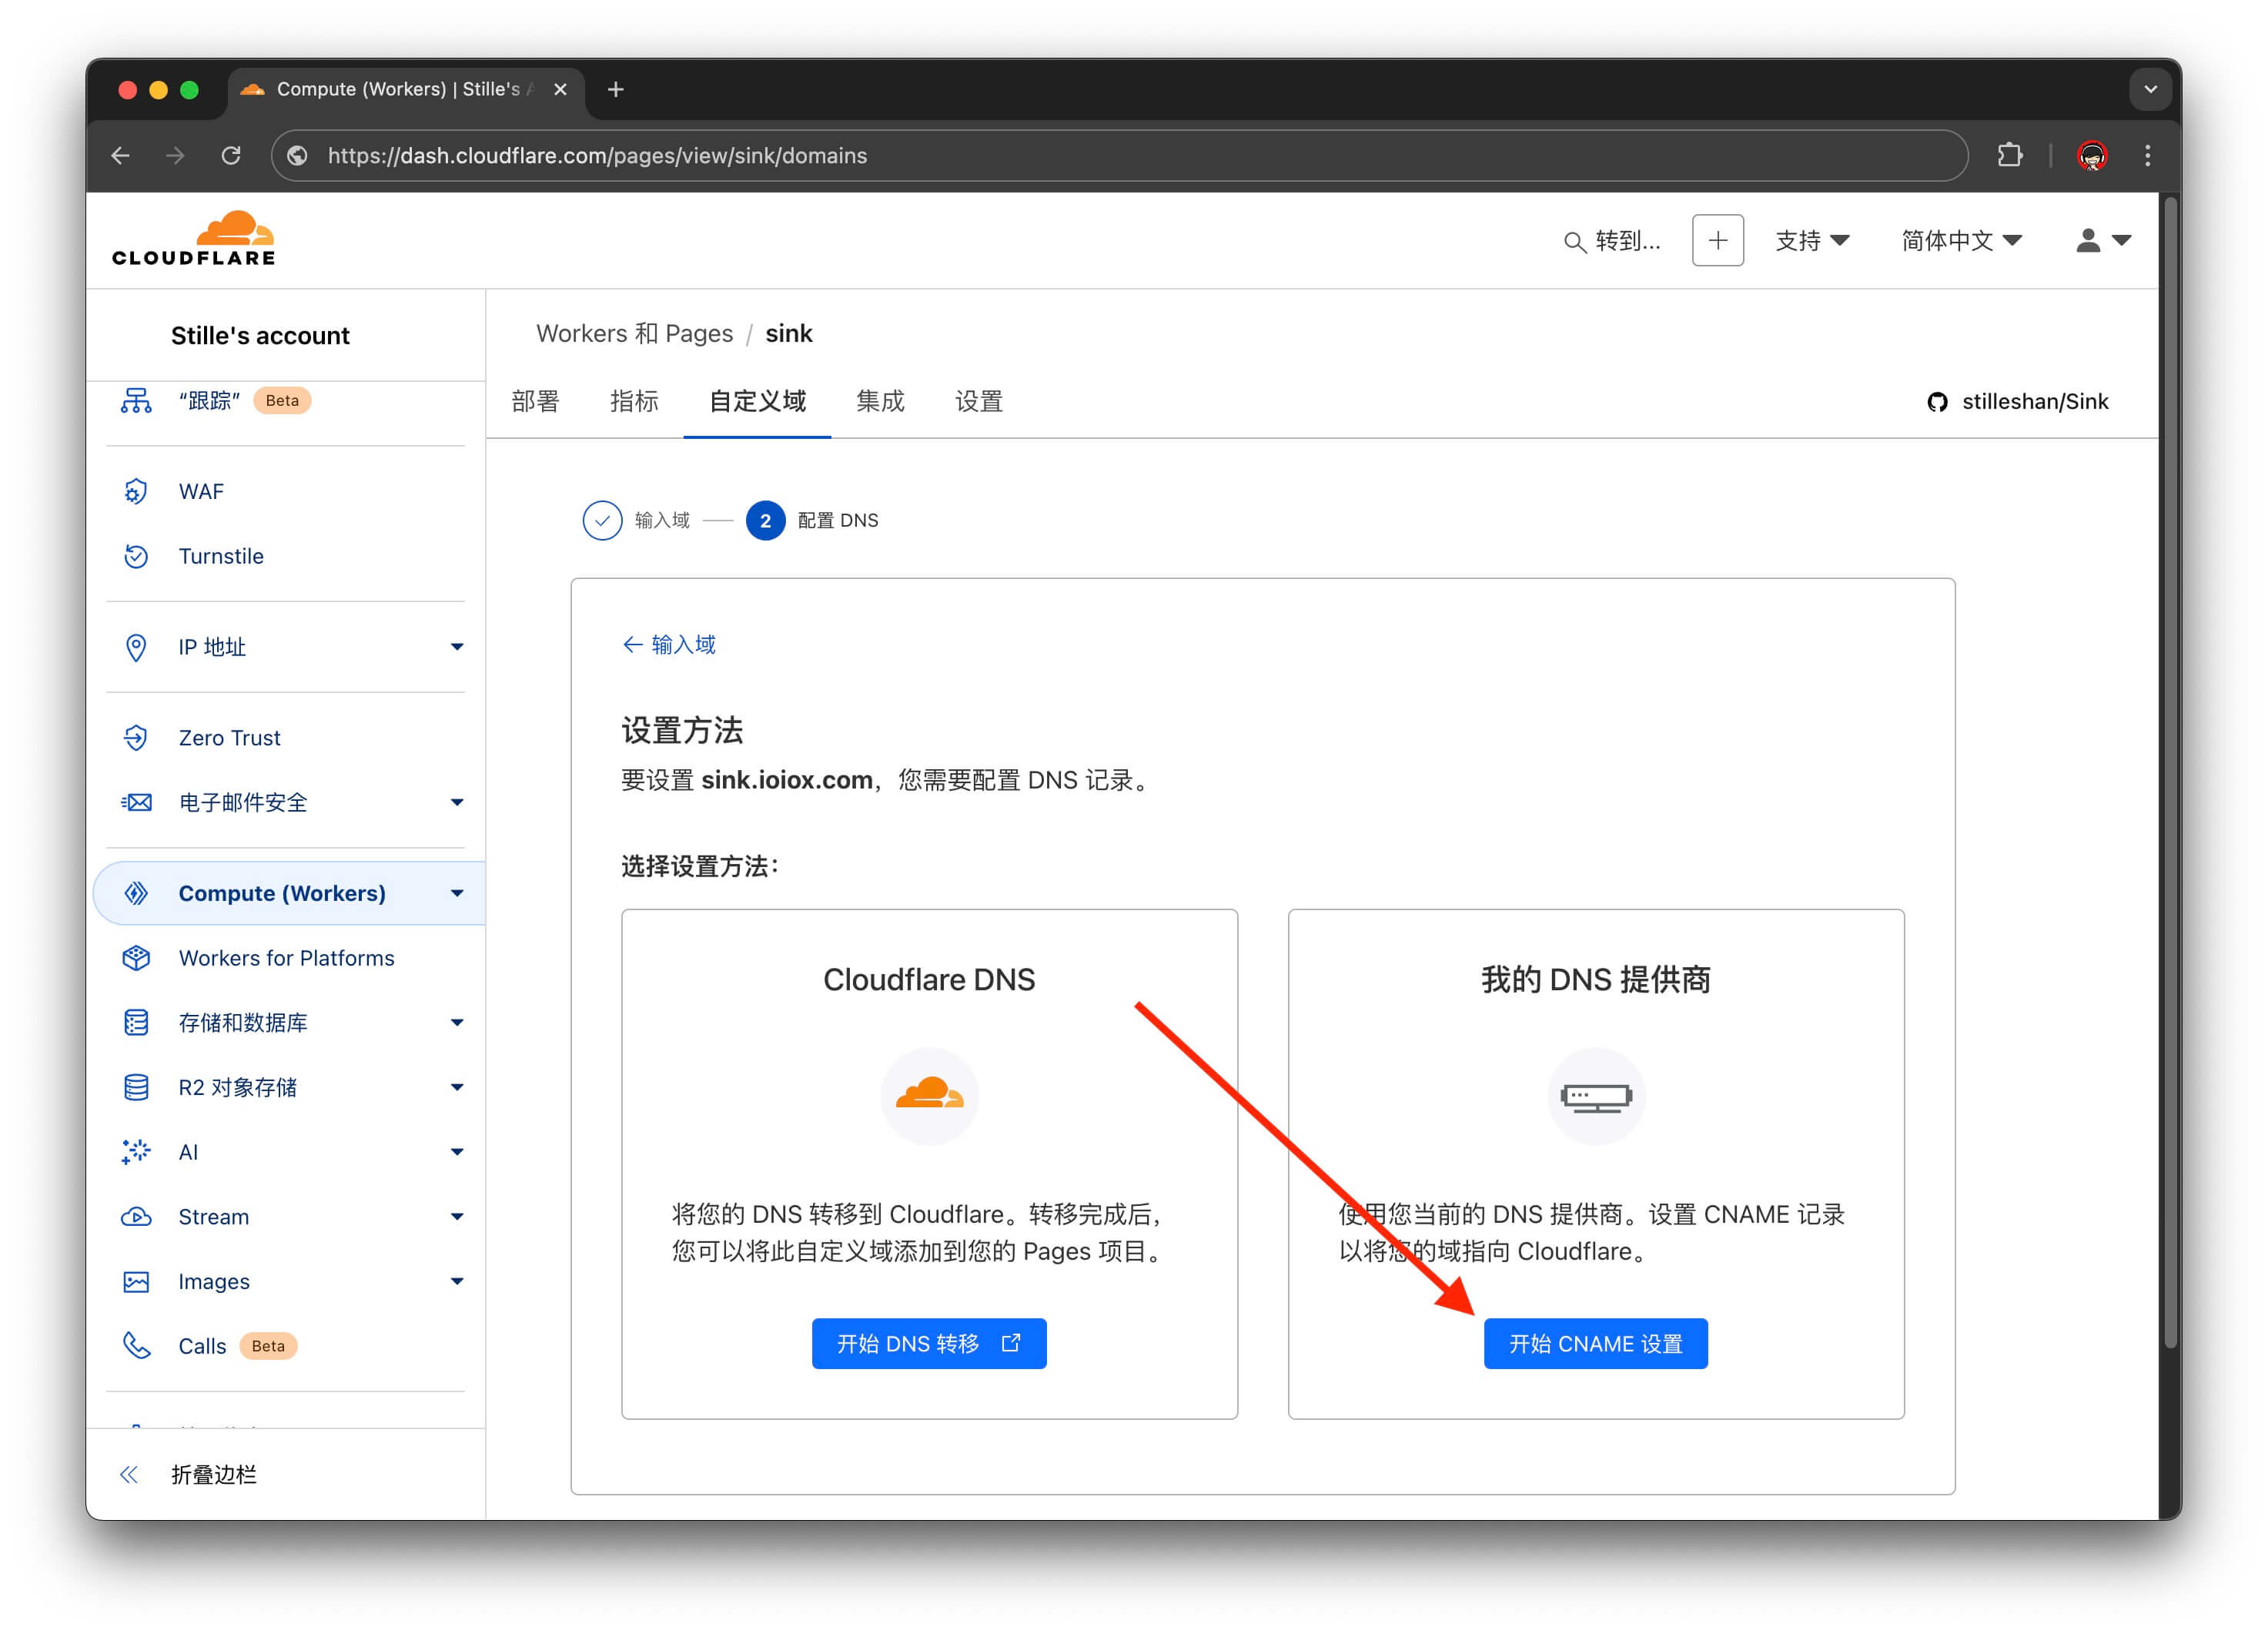2268x1634 pixels.
Task: Click the sink breadcrumb item
Action: click(x=789, y=333)
